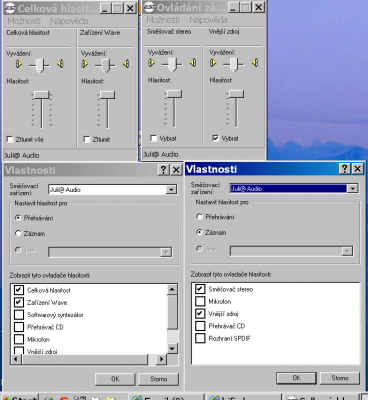Viewport: 368px width, 400px height.
Task: Select Přehrávání radio in right Vlastnosti dialog
Action: coord(199,217)
